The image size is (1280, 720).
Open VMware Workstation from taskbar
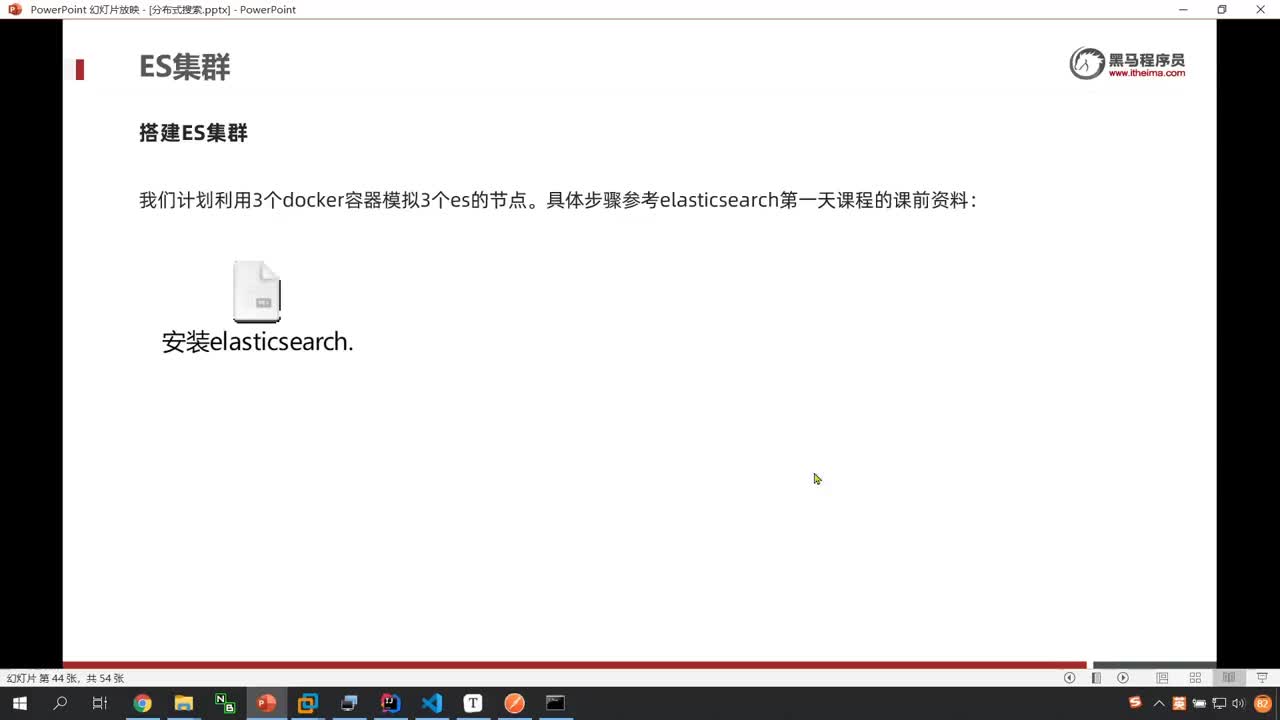pyautogui.click(x=307, y=703)
